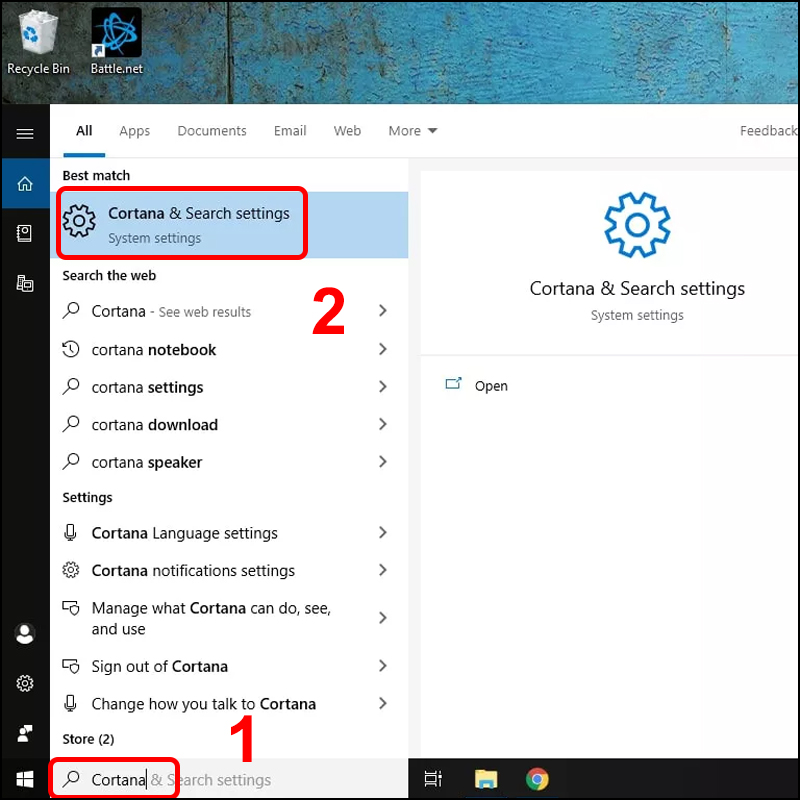Click the 'Best match' section header

click(96, 176)
